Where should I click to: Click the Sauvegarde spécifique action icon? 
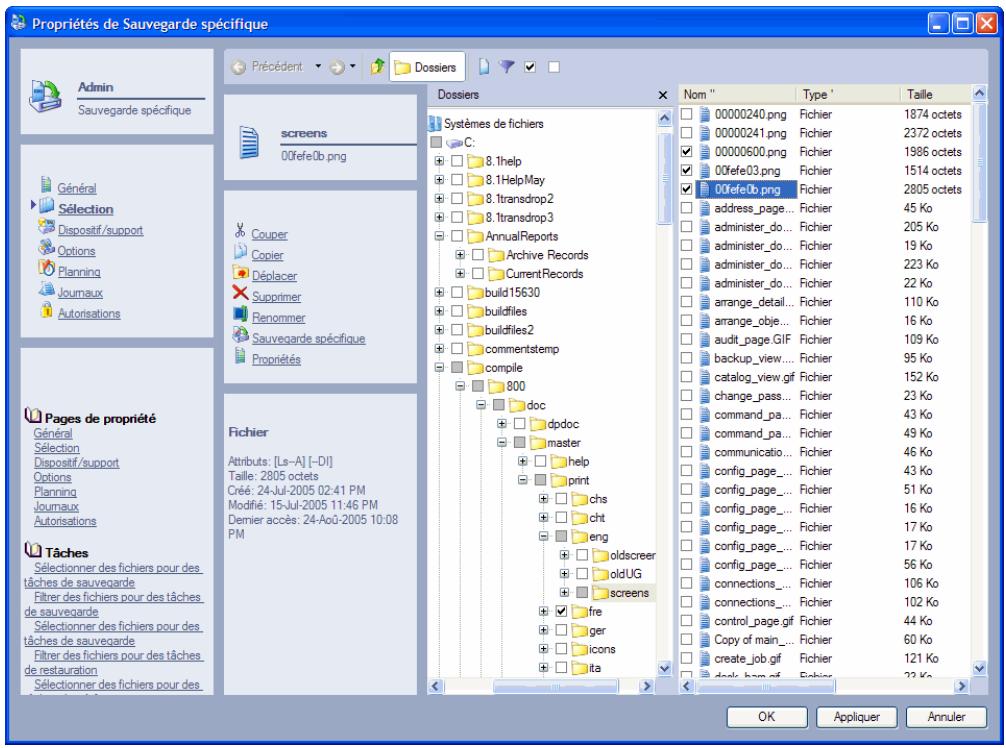tap(240, 335)
